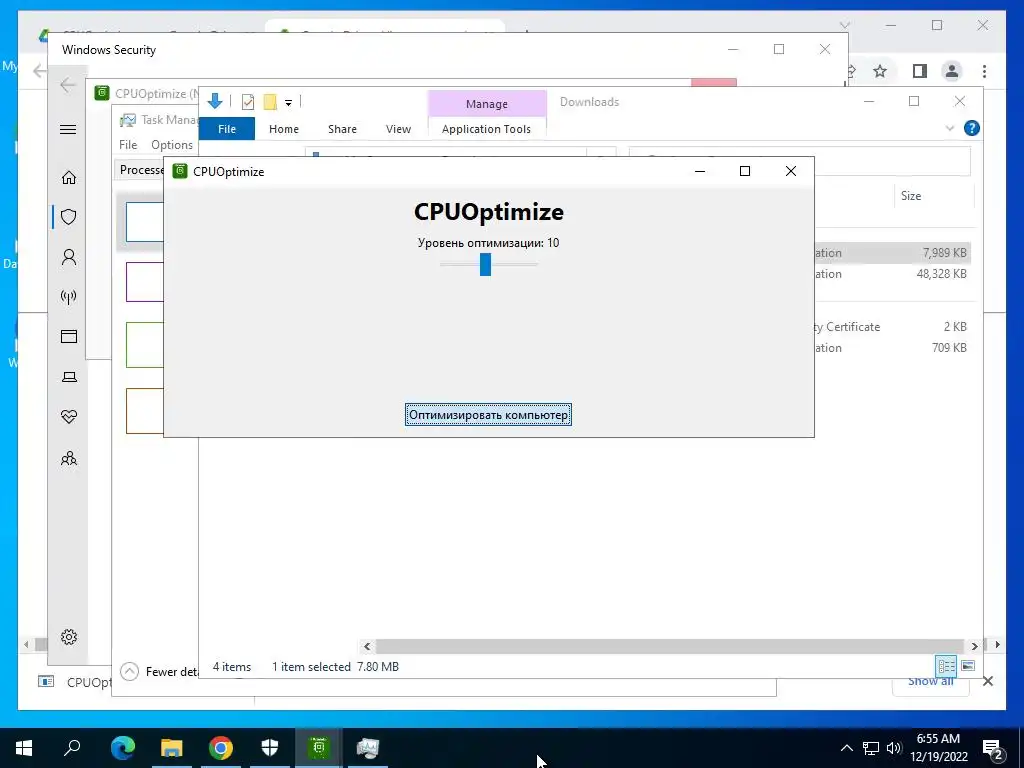This screenshot has width=1024, height=768.
Task: Switch to the Task Manager taskbar icon
Action: [368, 748]
